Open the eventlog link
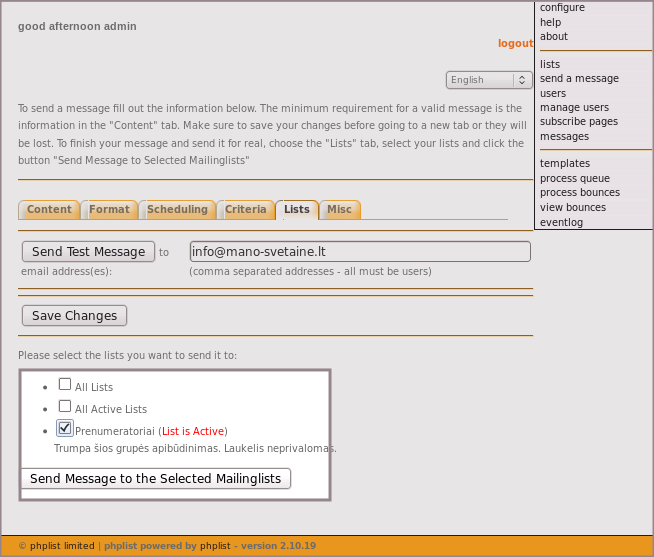 click(561, 223)
